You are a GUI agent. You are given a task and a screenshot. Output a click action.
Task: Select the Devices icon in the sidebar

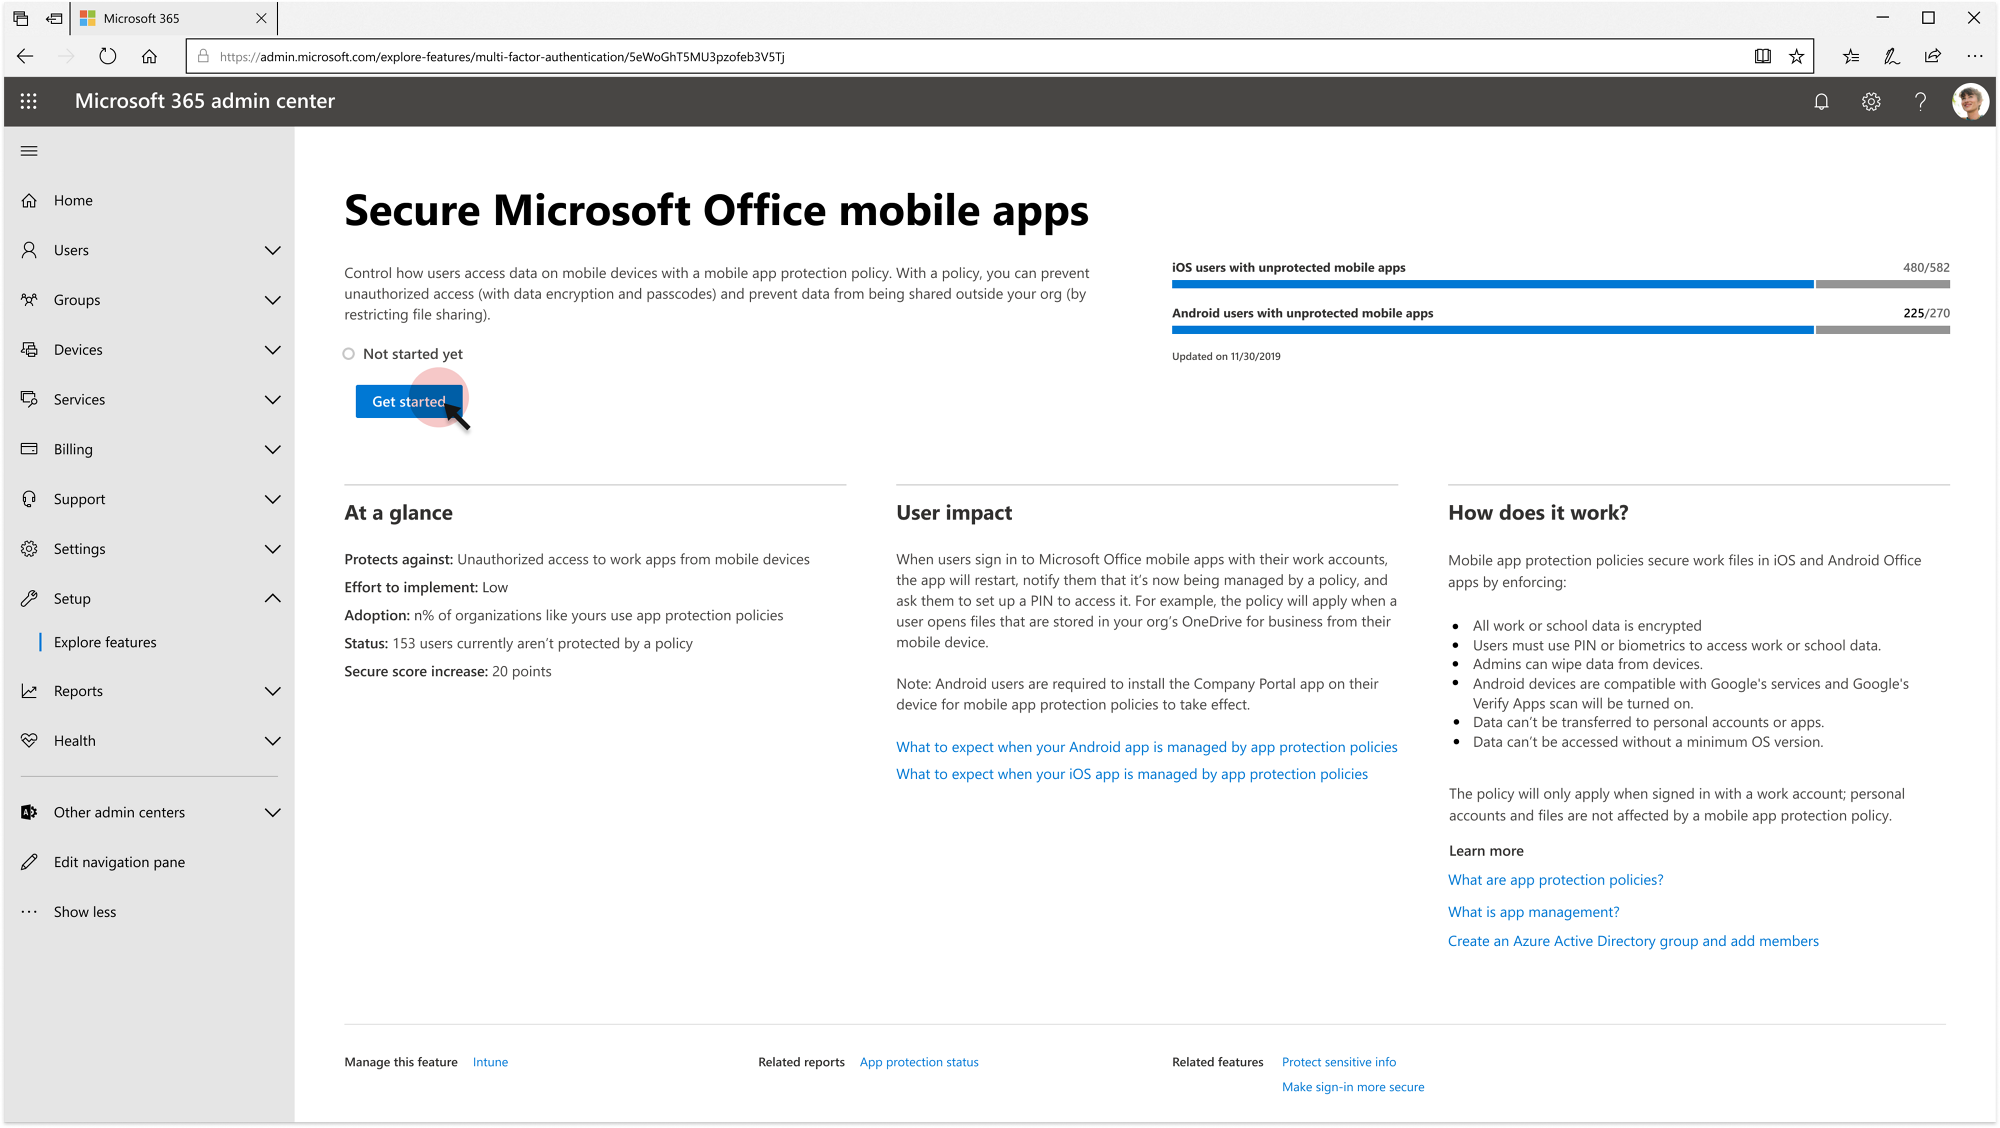click(x=30, y=349)
